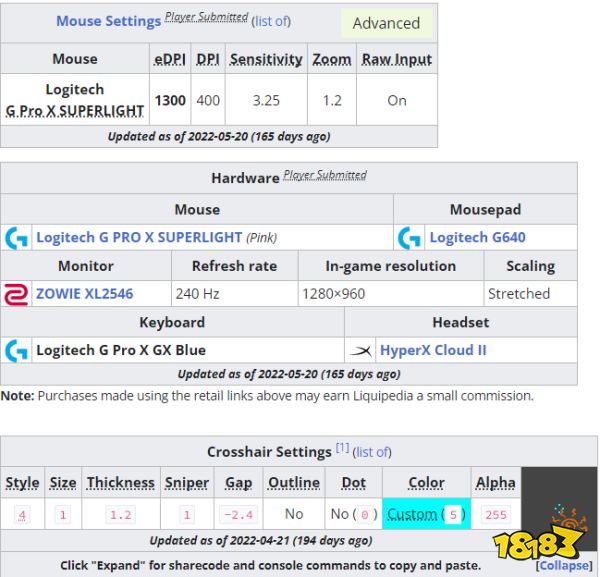The width and height of the screenshot is (600, 577).
Task: Click the Logitech logo beside G PRO X SUPERLIGHT
Action: tap(16, 238)
